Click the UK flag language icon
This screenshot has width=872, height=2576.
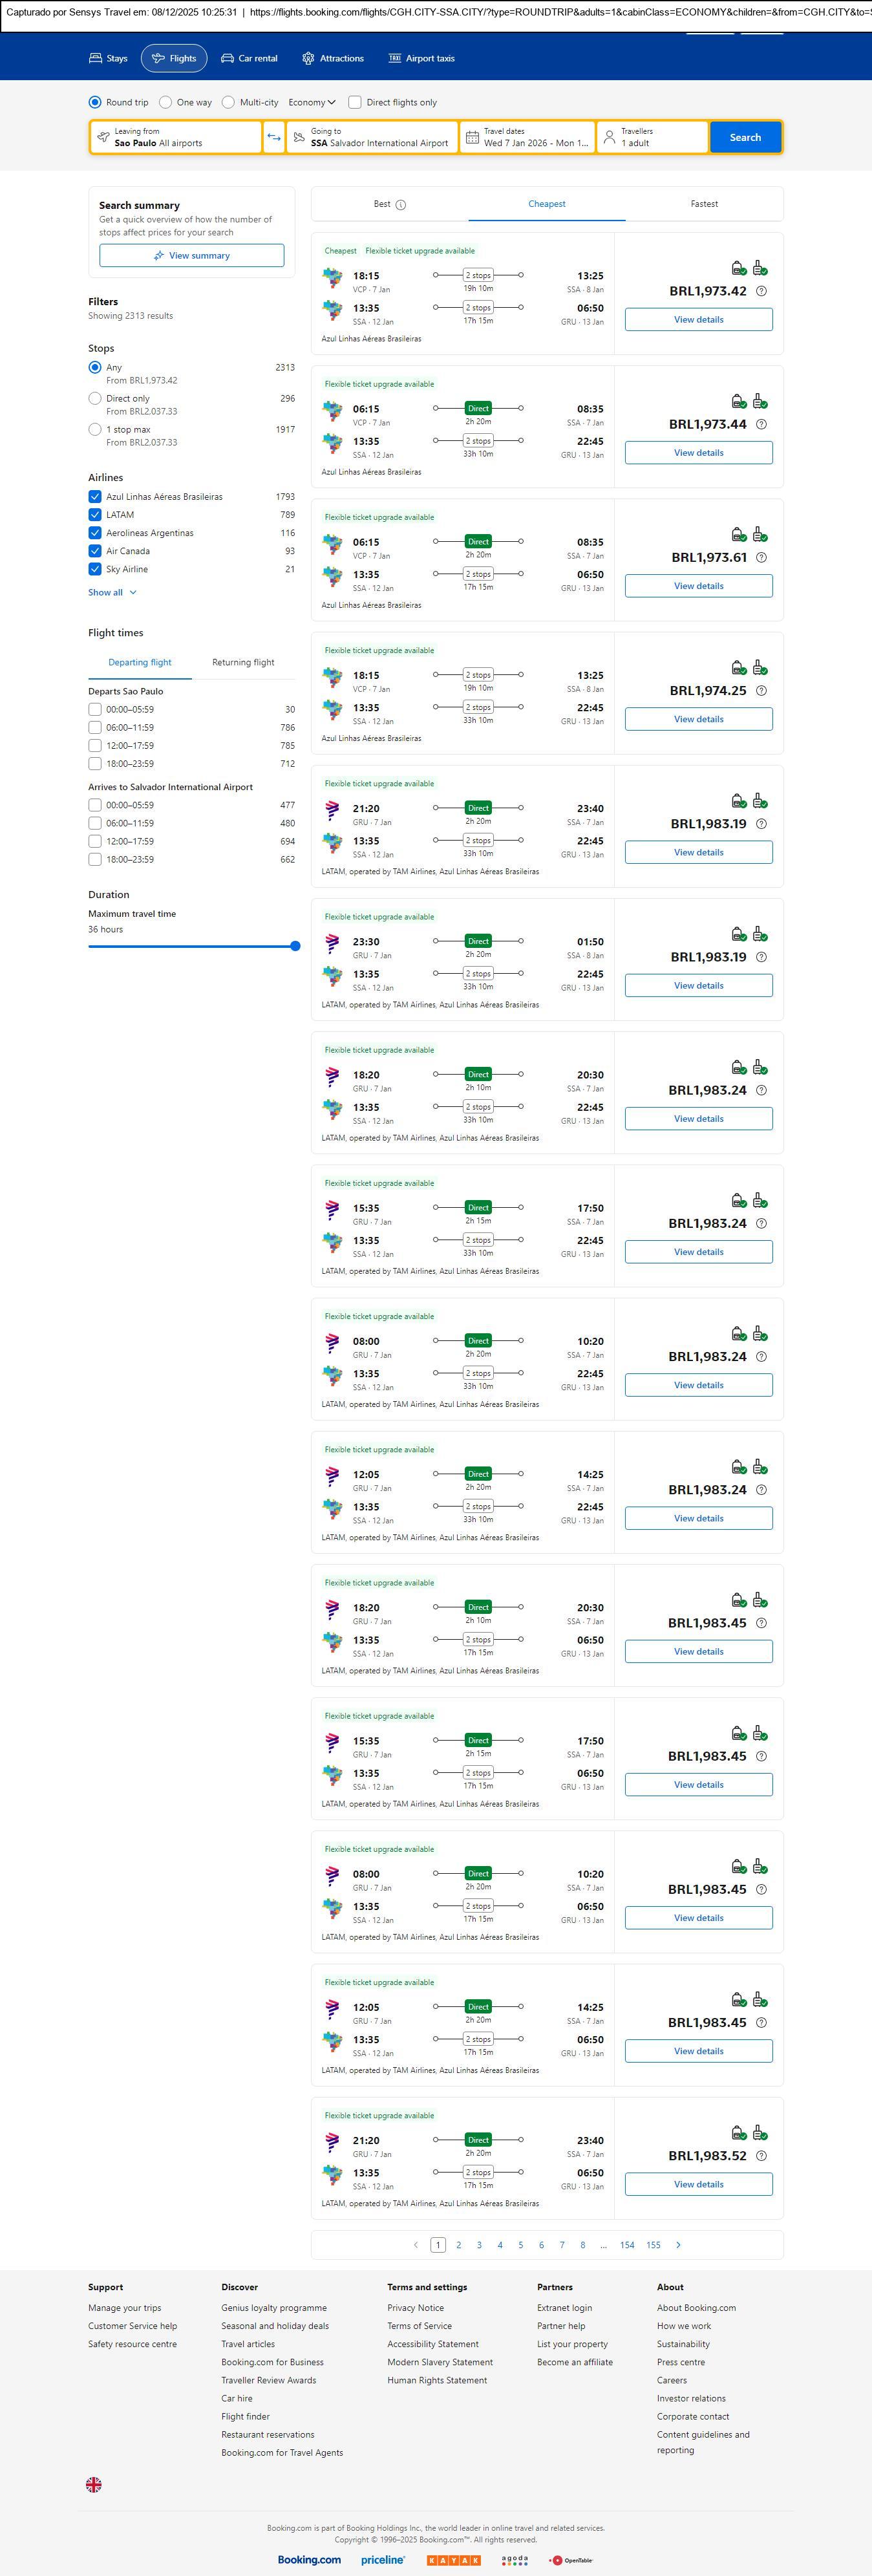coord(94,2484)
